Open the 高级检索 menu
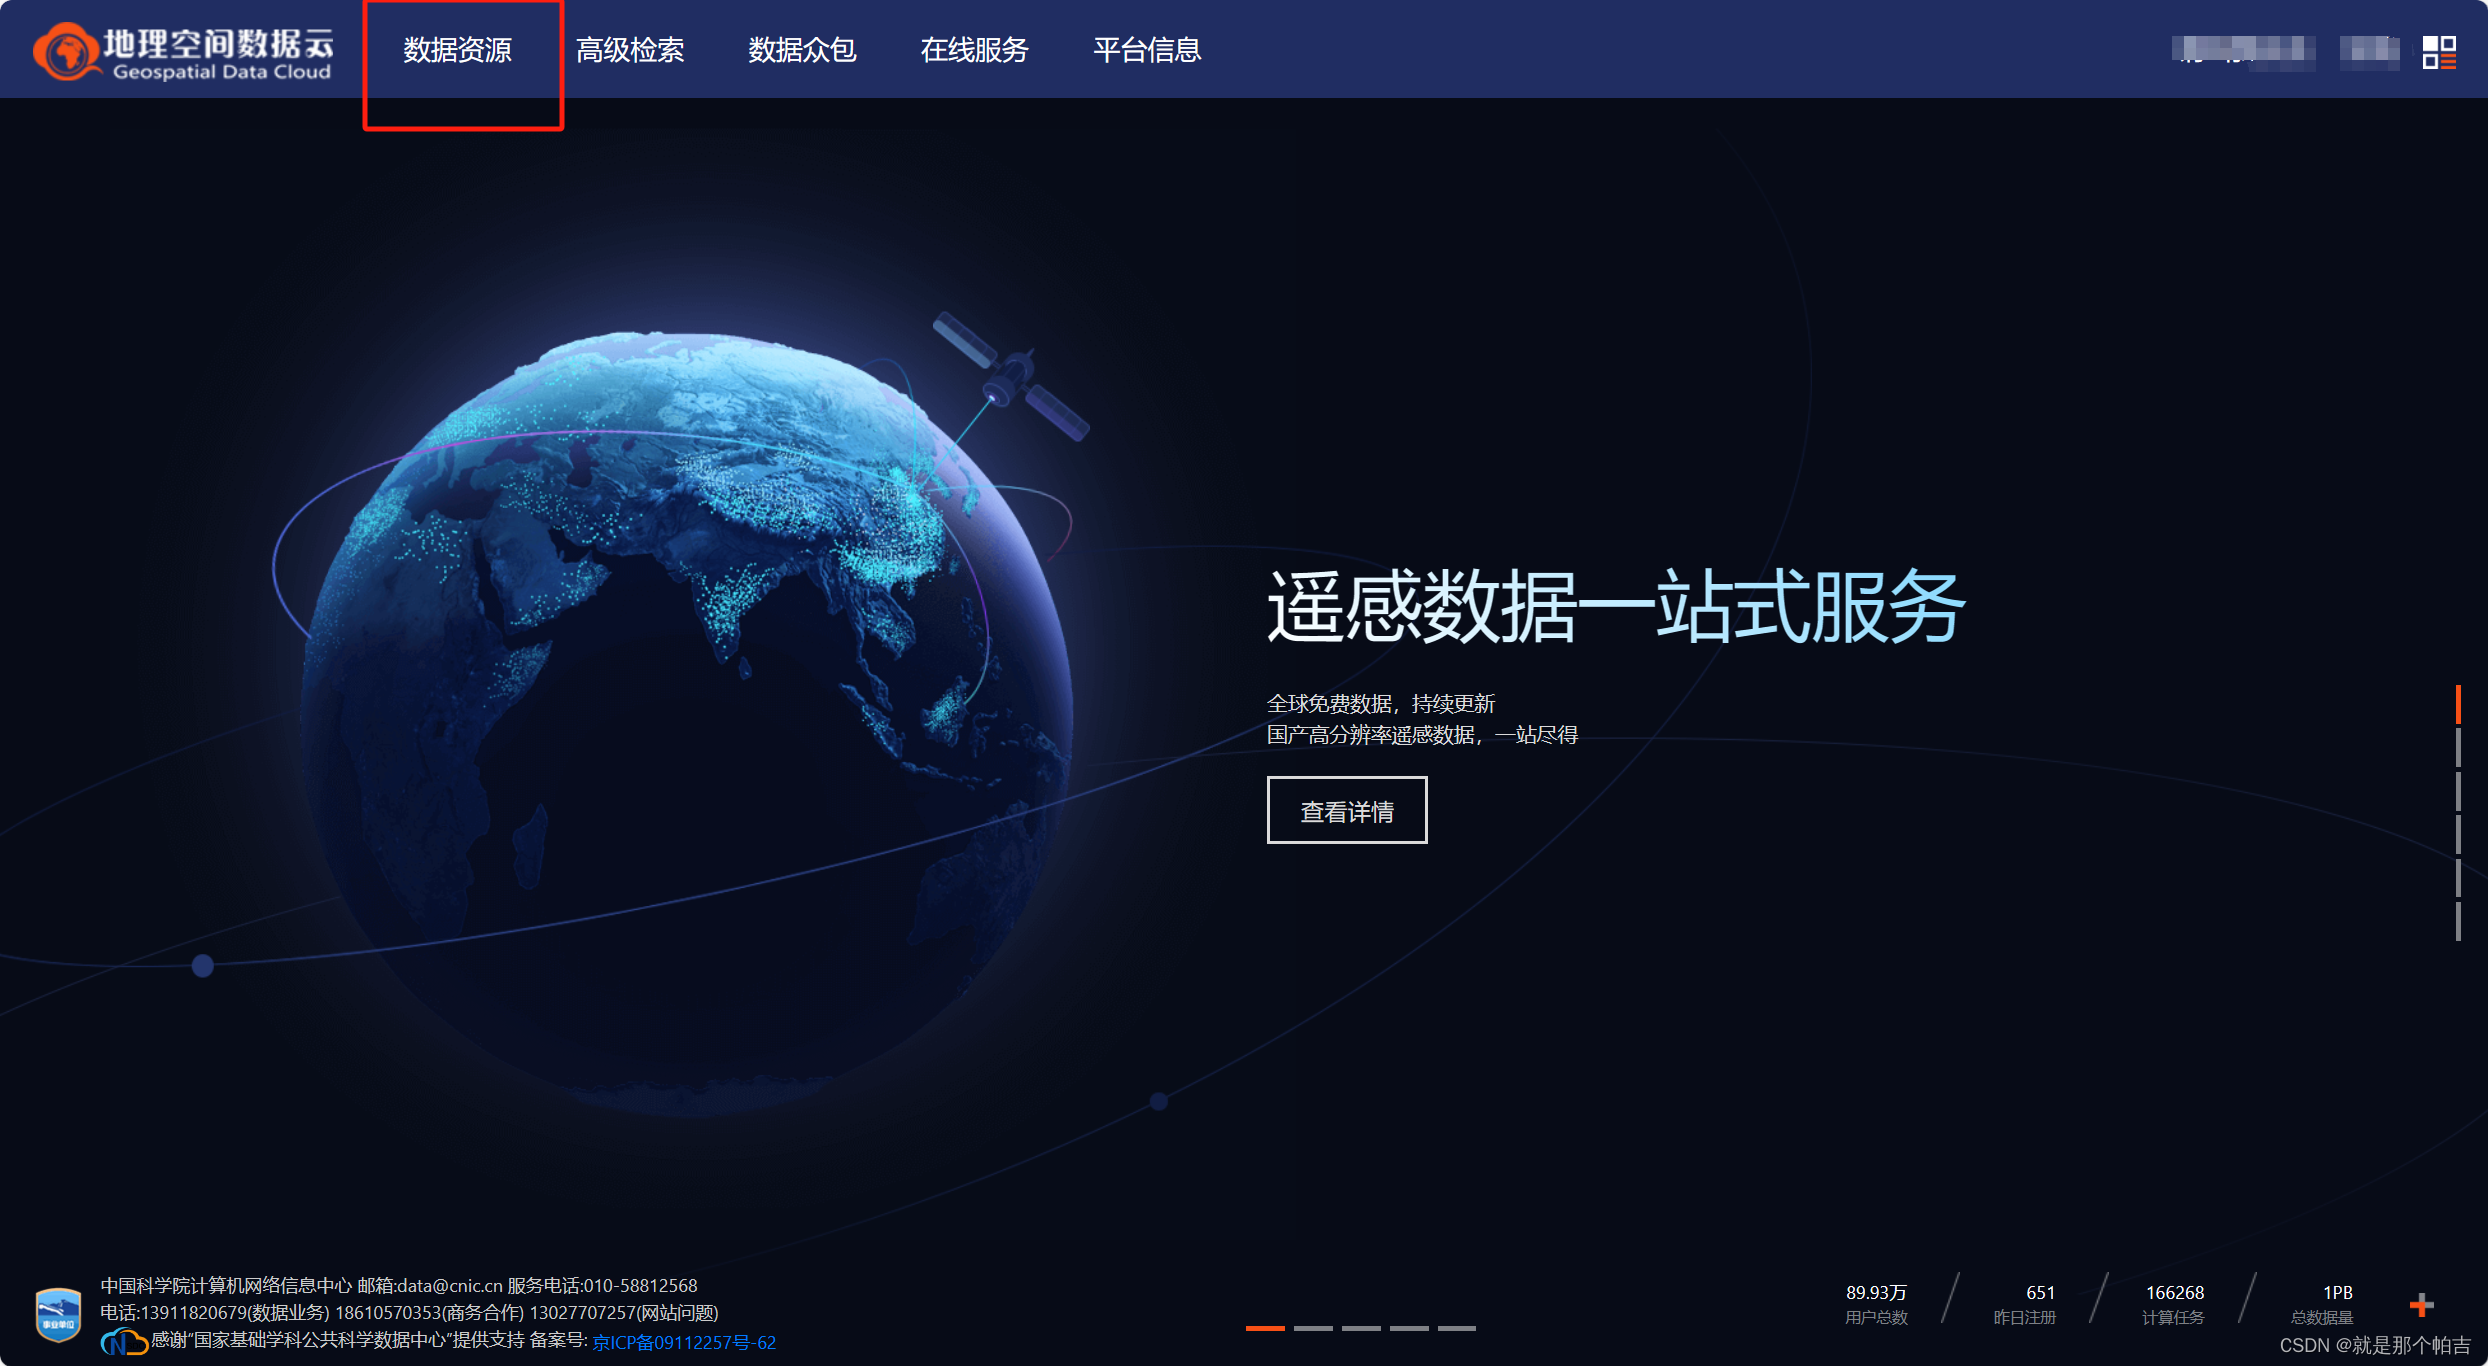The width and height of the screenshot is (2488, 1366). tap(630, 52)
